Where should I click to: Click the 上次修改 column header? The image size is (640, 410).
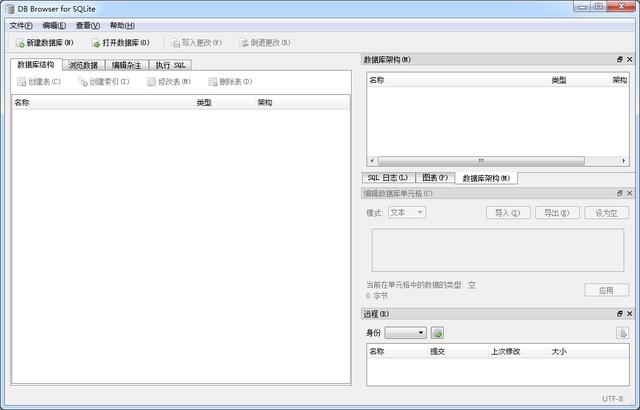tap(519, 351)
